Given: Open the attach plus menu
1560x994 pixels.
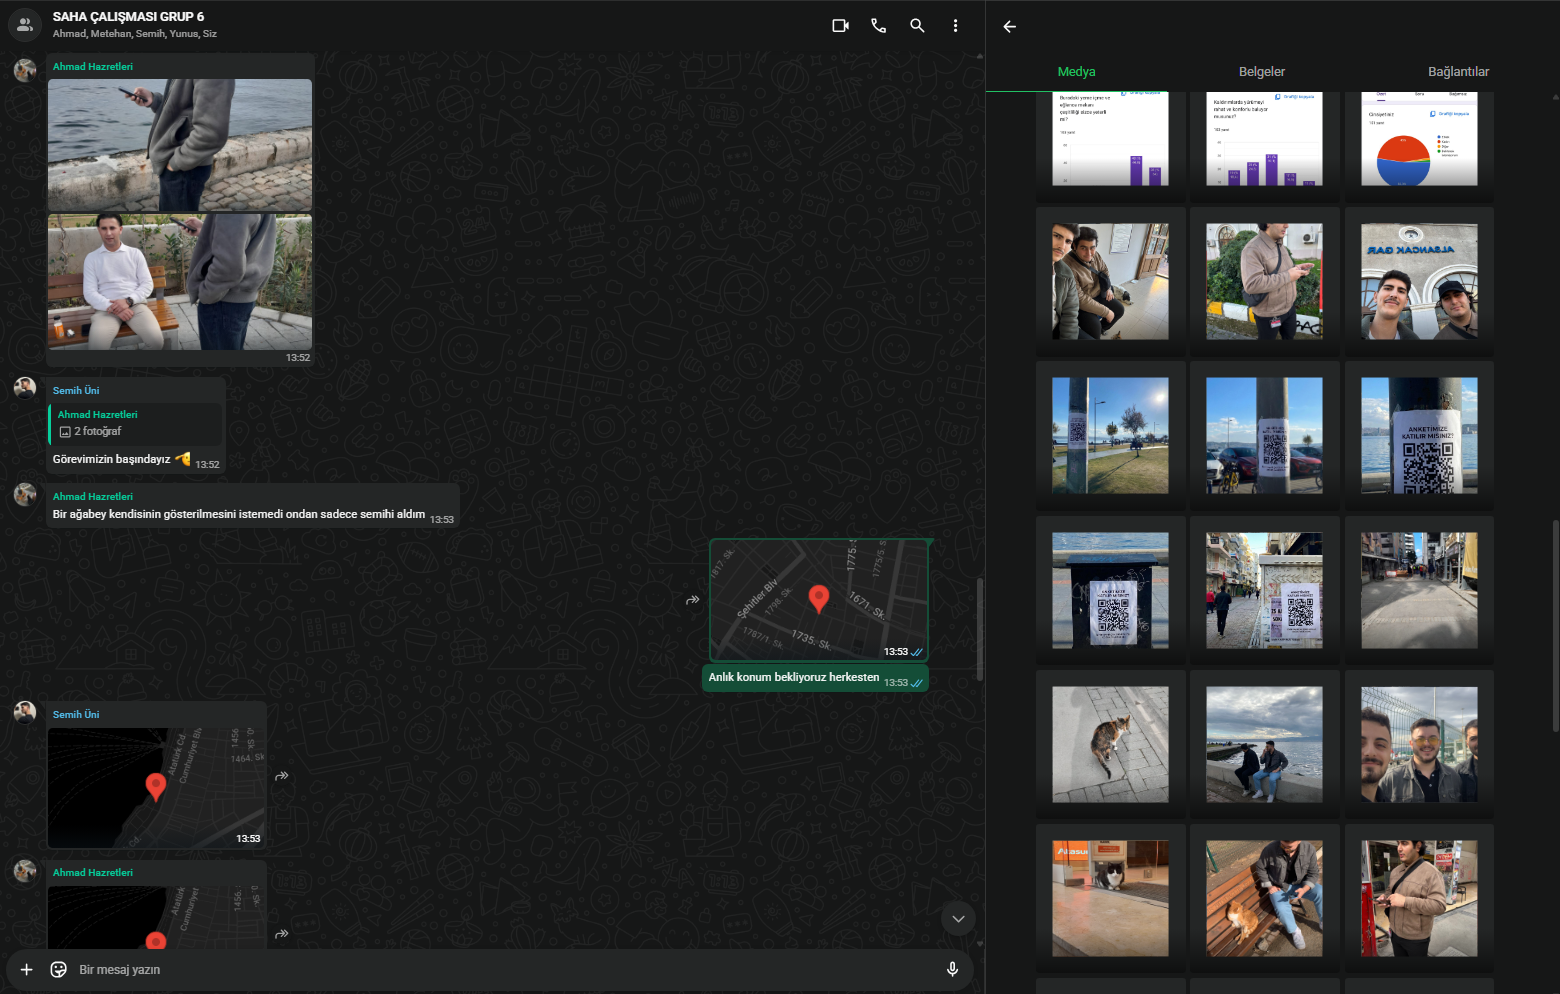Looking at the screenshot, I should tap(27, 969).
